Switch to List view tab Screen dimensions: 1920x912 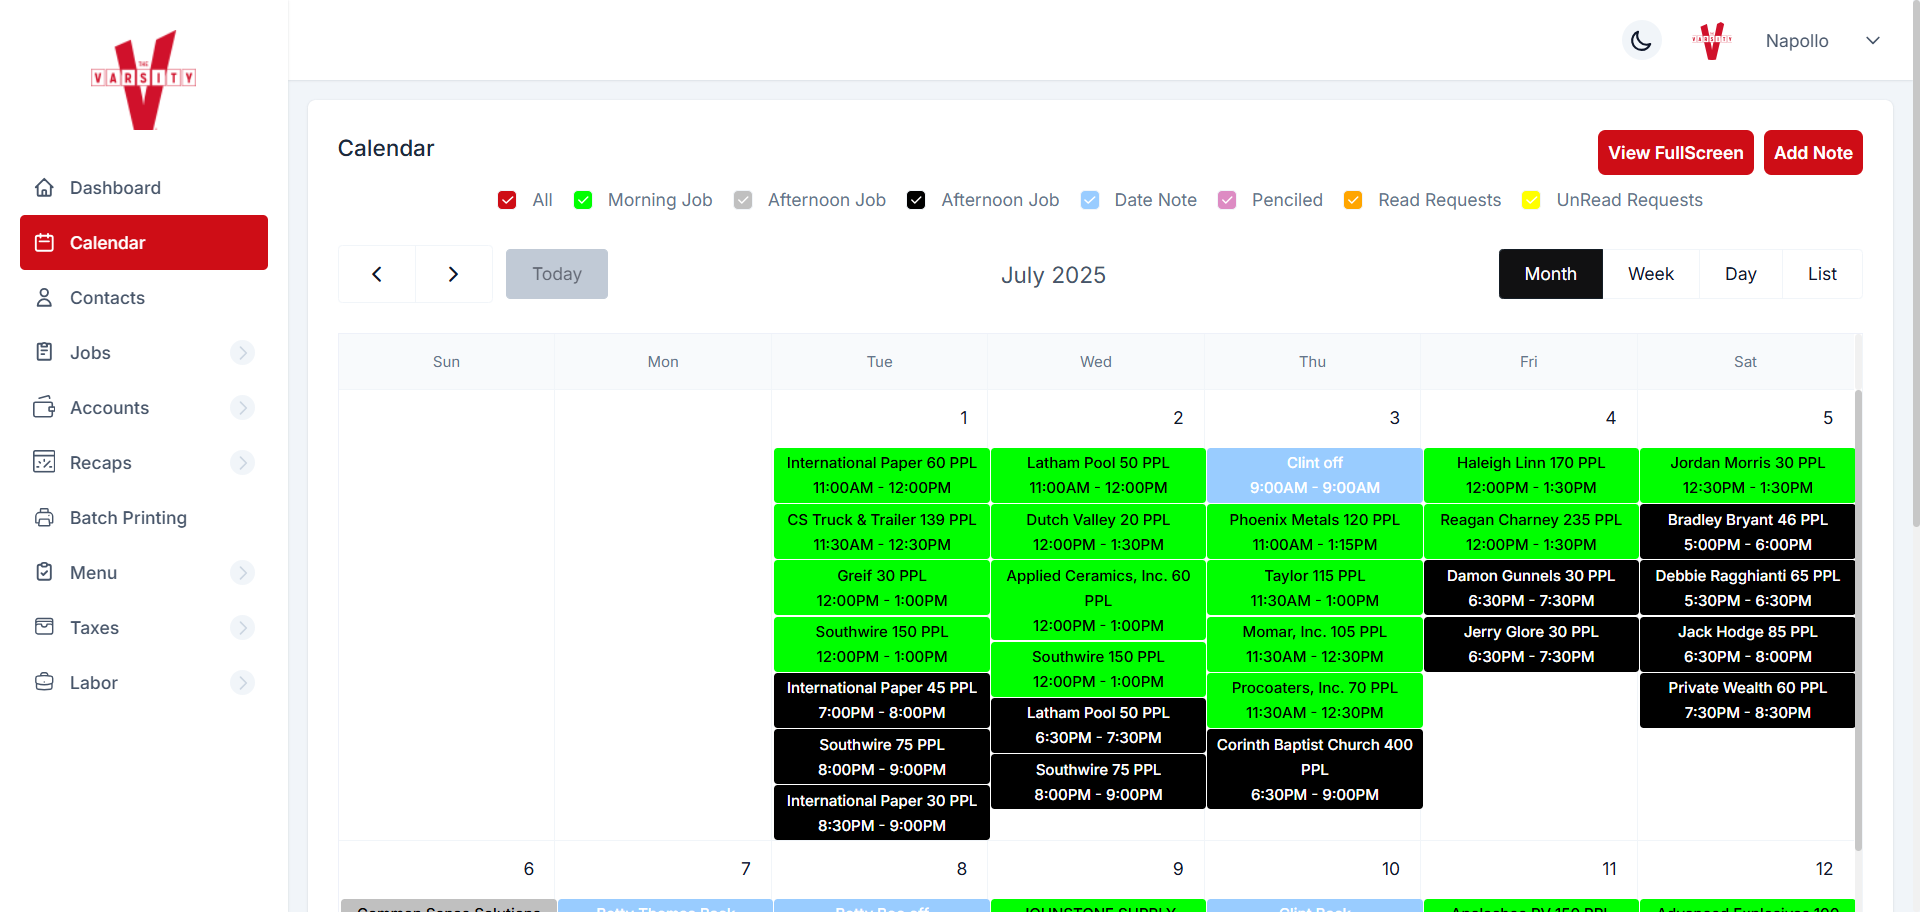(x=1821, y=274)
